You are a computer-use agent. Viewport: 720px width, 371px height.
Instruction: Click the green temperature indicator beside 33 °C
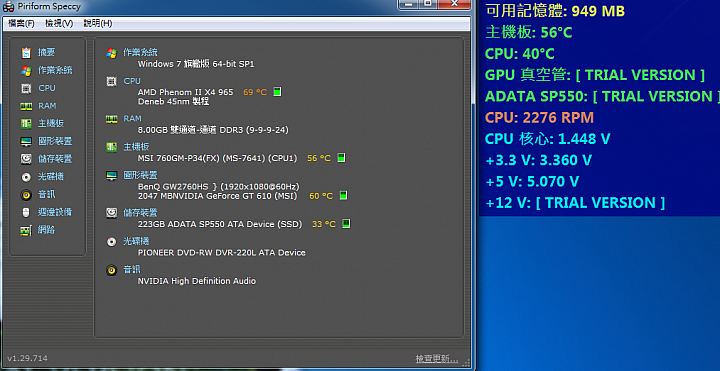coord(346,224)
